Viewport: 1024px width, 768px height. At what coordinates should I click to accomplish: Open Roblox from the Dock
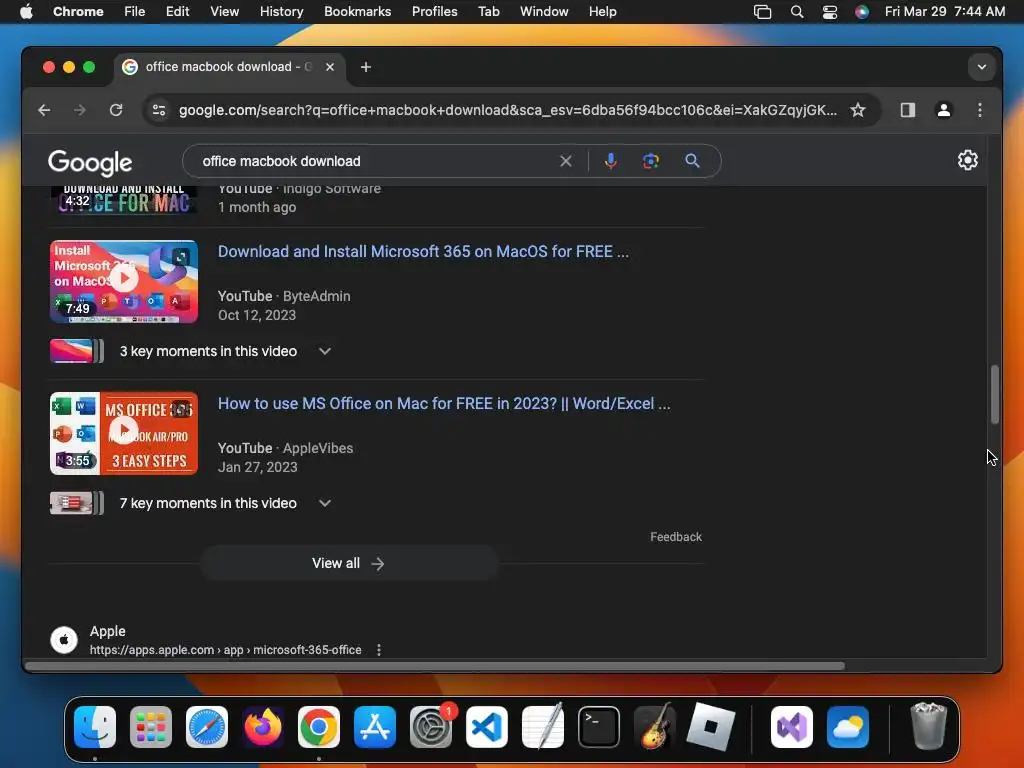[x=711, y=727]
